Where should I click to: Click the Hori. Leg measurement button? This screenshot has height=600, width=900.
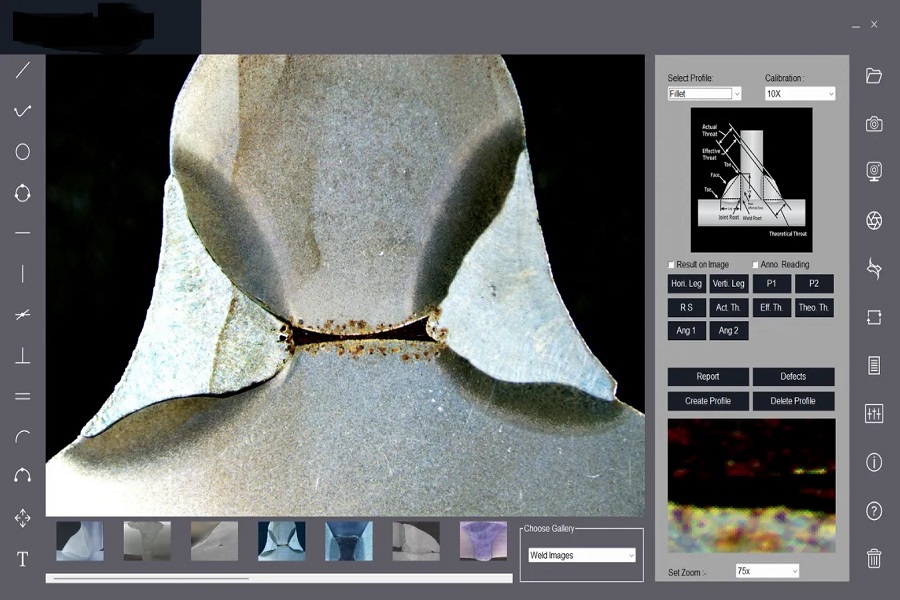tap(686, 284)
